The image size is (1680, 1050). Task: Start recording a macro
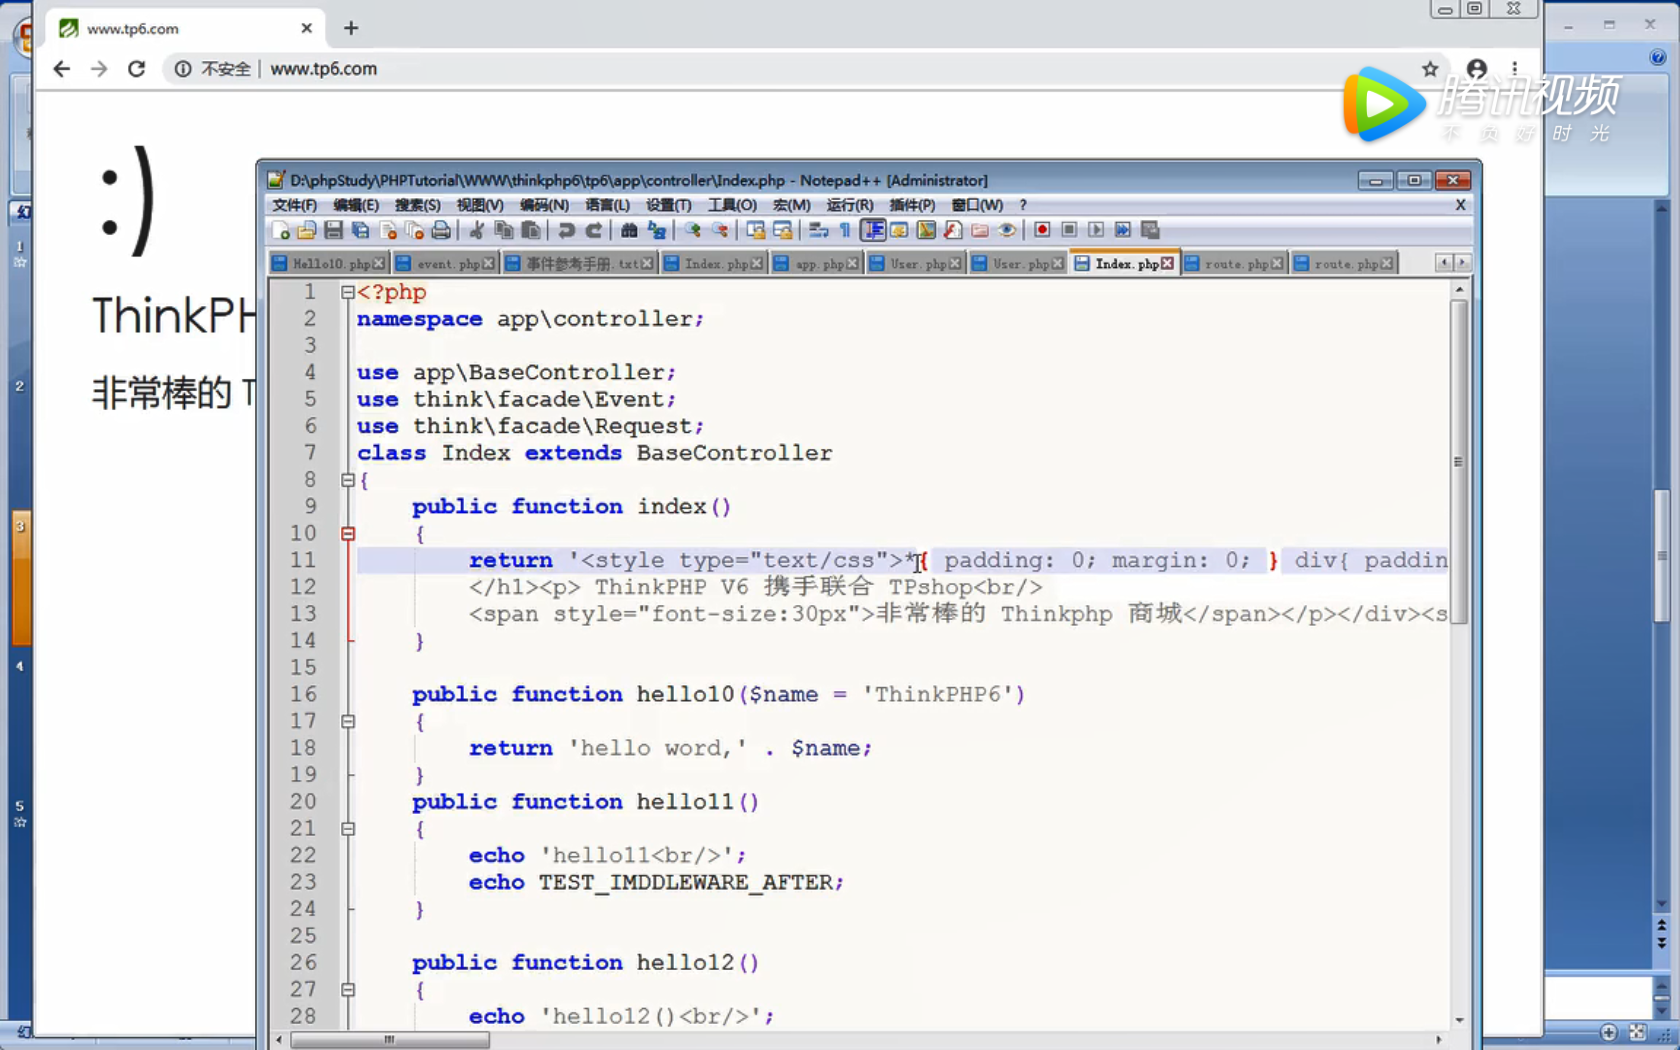pos(1042,231)
